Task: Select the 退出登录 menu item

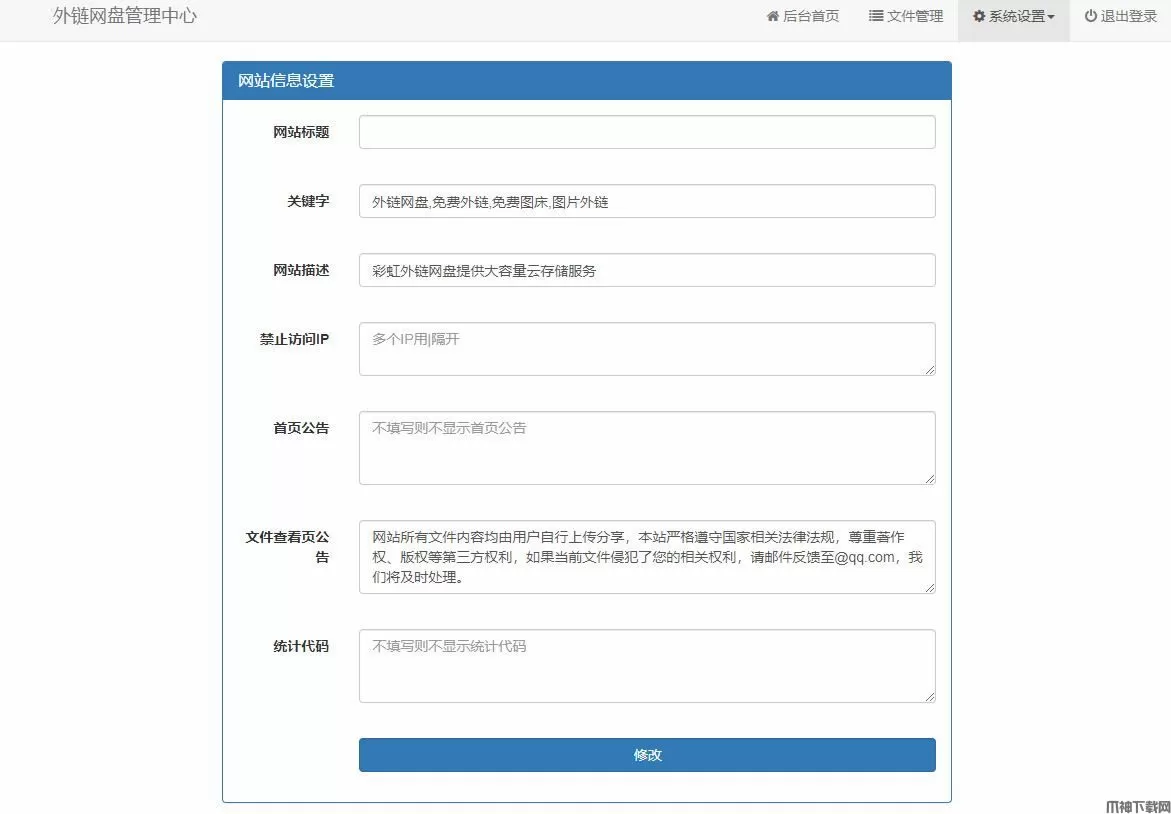Action: pyautogui.click(x=1120, y=16)
